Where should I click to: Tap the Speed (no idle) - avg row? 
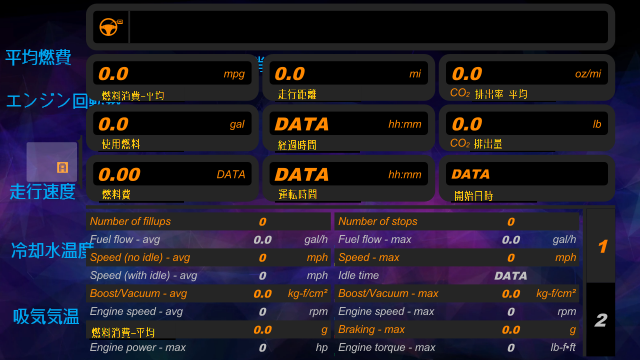(209, 258)
